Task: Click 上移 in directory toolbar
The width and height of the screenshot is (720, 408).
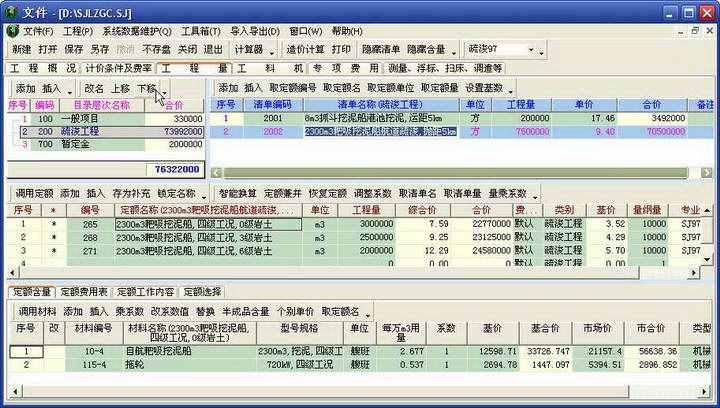Action: 120,89
